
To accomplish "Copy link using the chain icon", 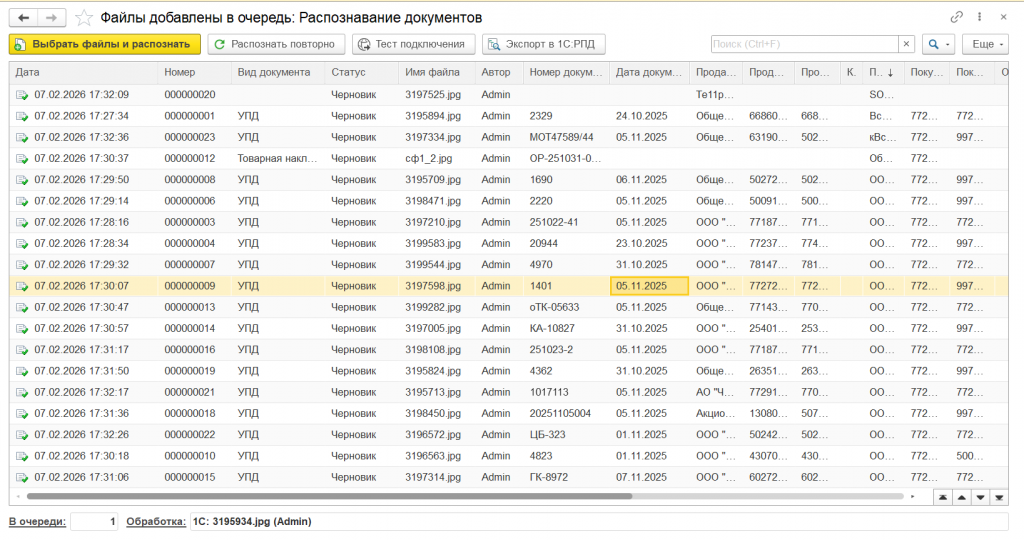I will pyautogui.click(x=956, y=17).
